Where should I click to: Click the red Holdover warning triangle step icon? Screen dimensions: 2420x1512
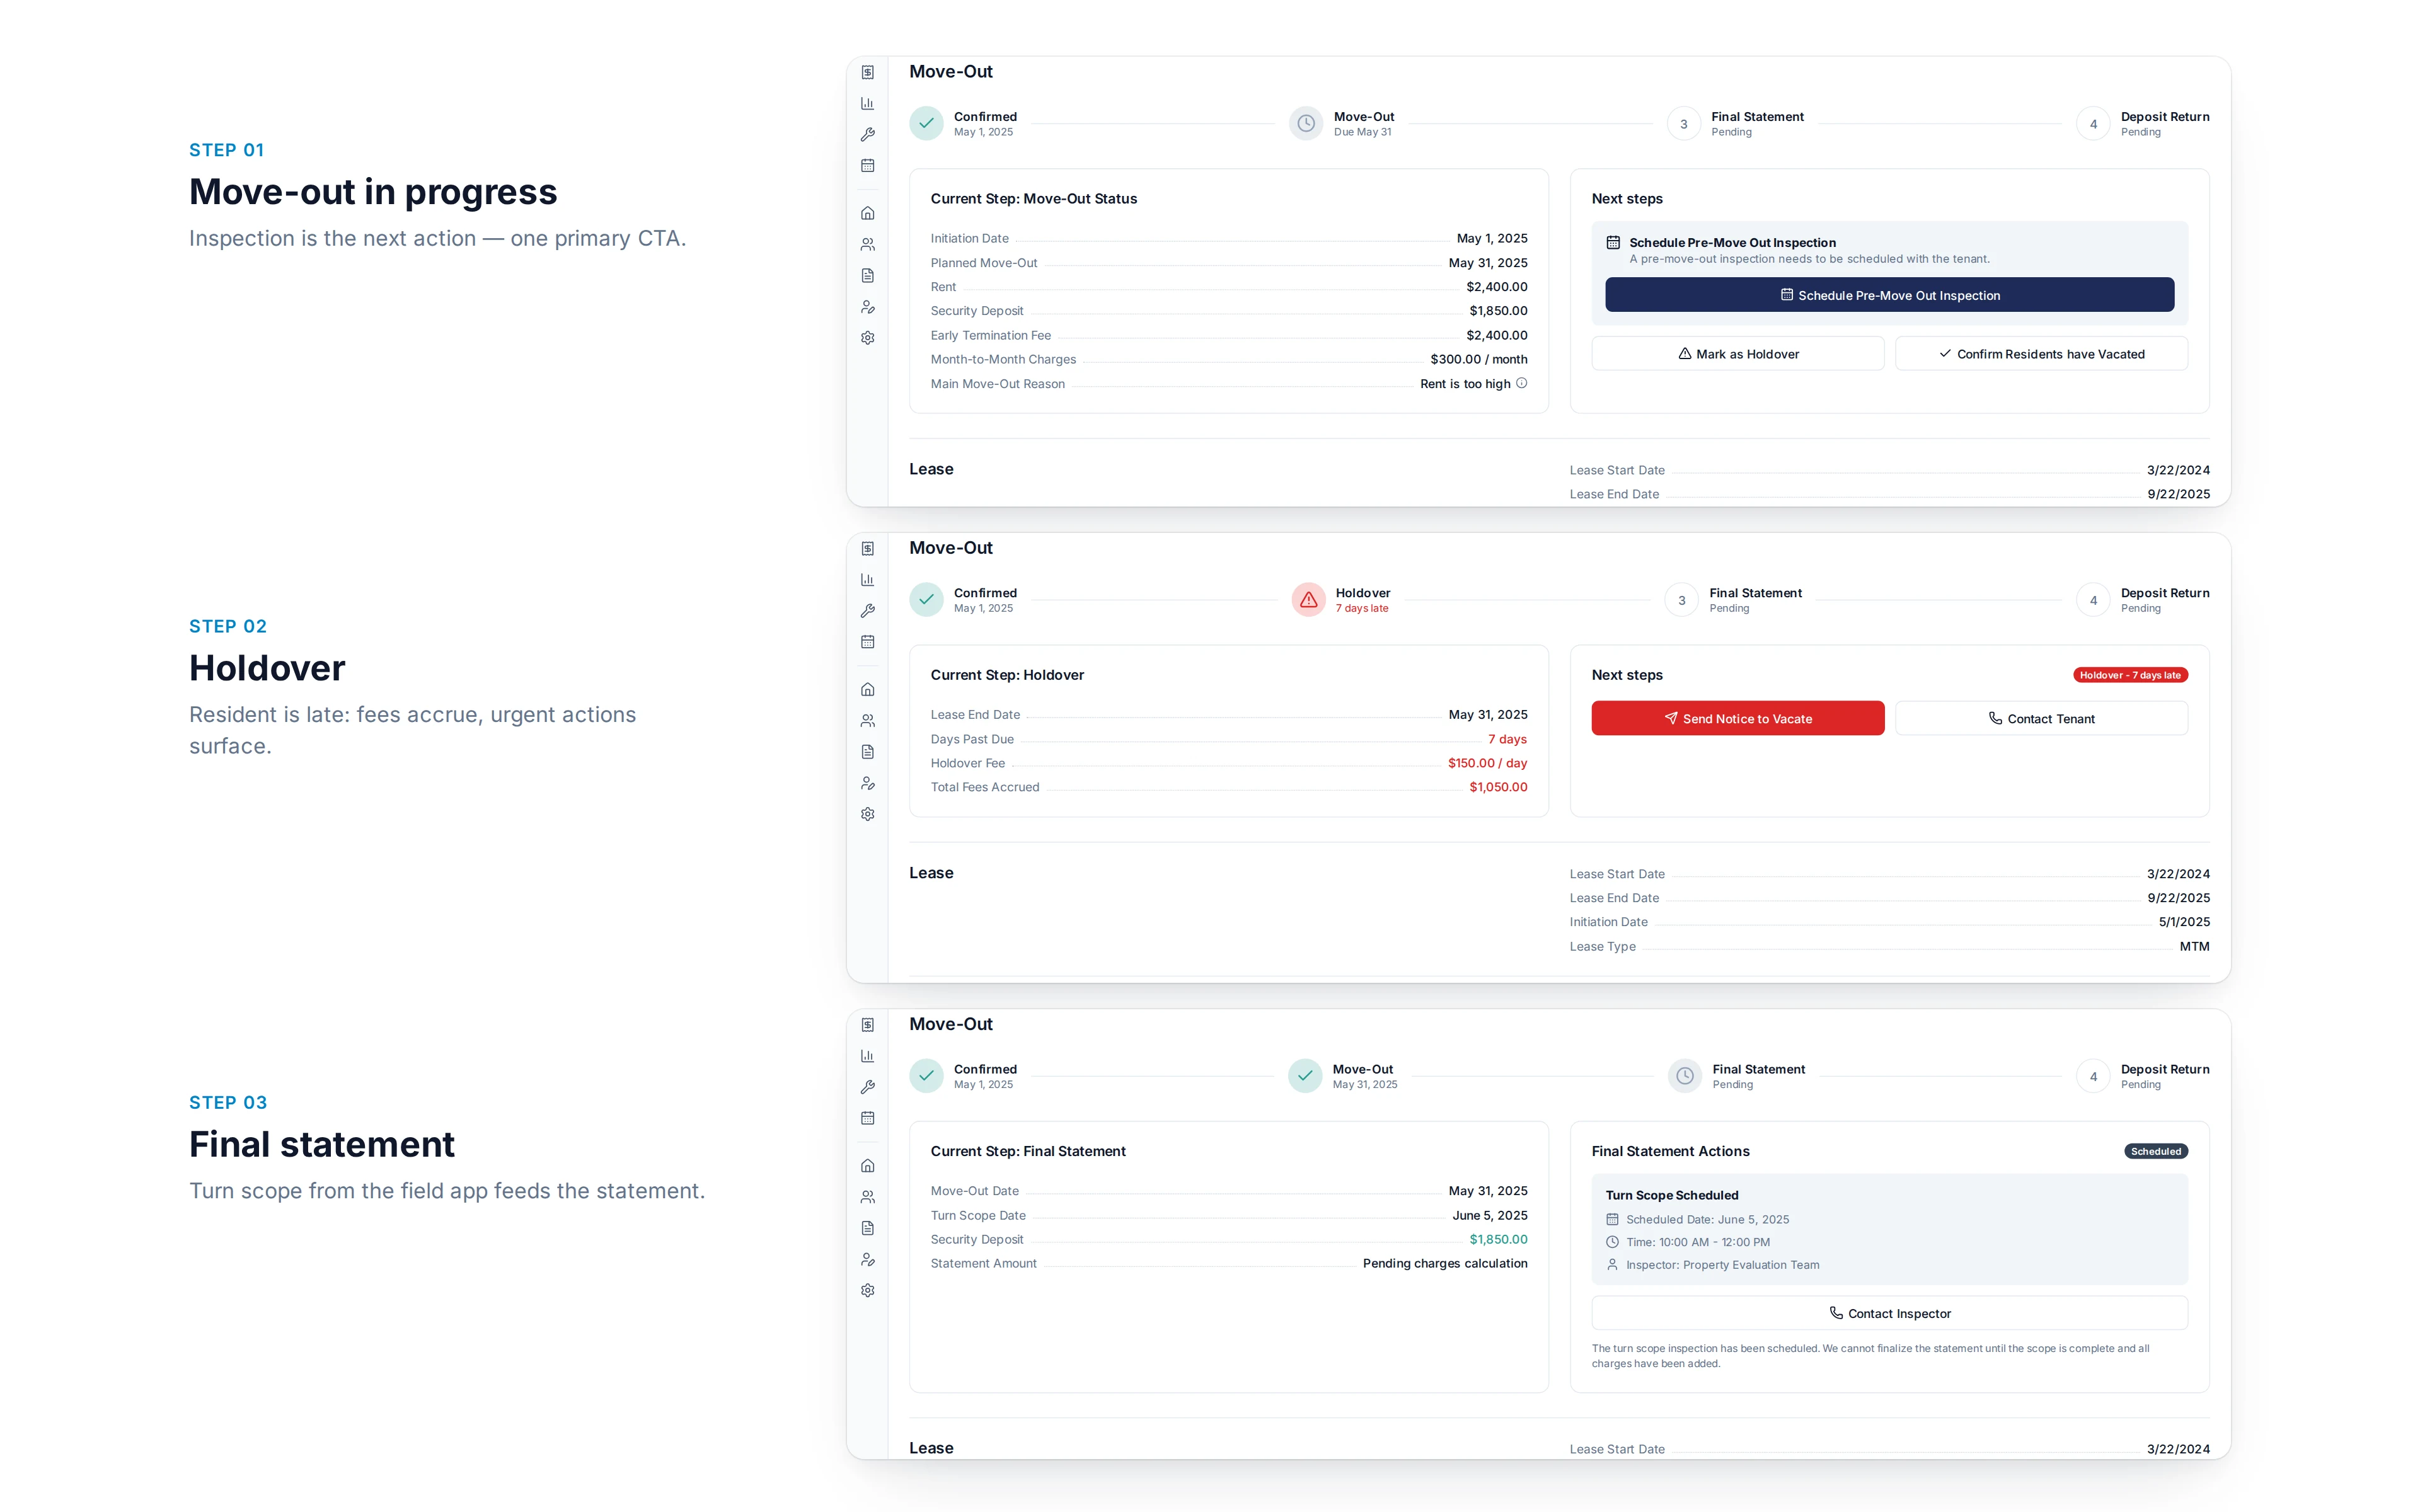(1308, 600)
